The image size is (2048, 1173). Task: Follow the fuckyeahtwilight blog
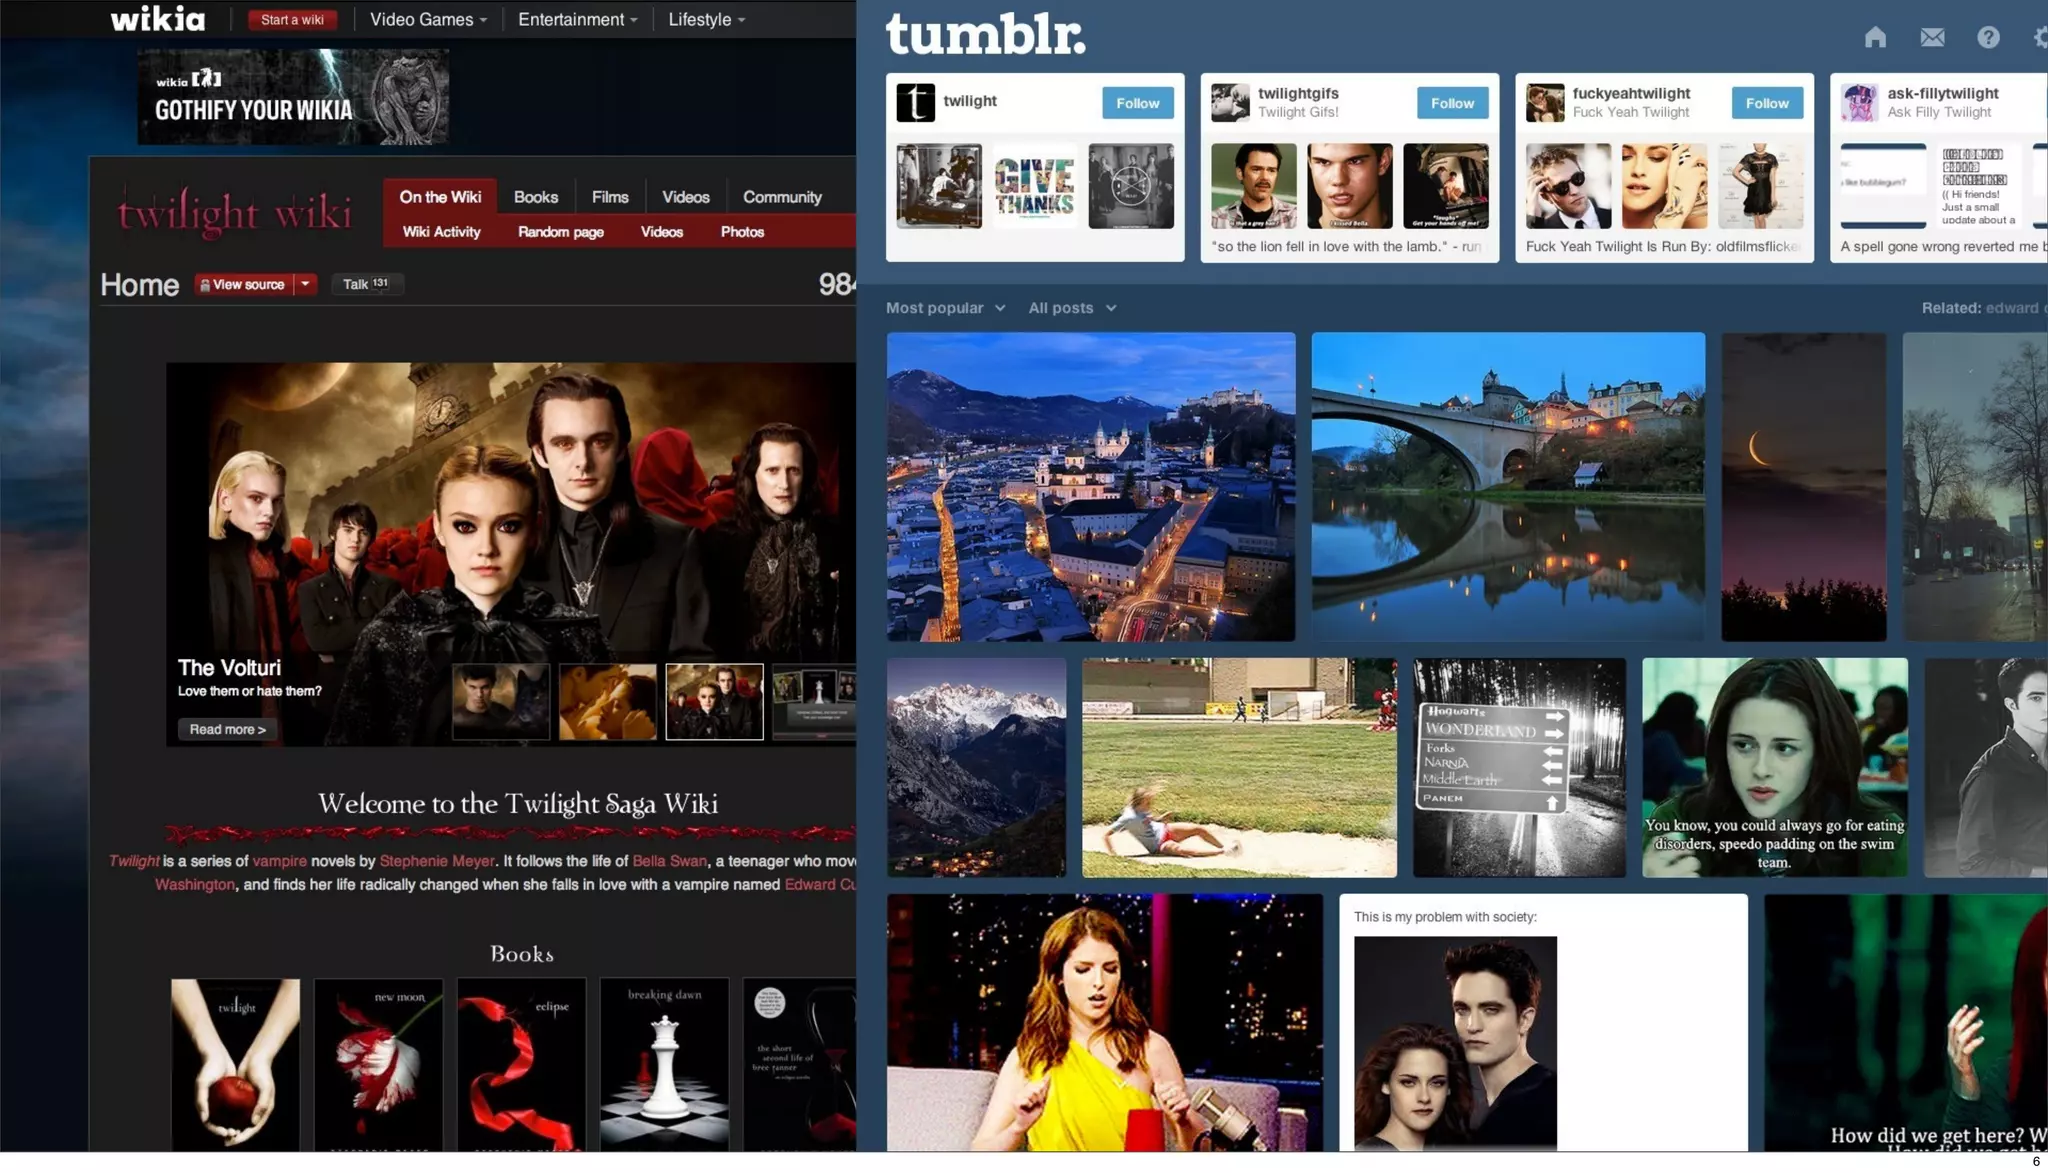click(x=1766, y=103)
